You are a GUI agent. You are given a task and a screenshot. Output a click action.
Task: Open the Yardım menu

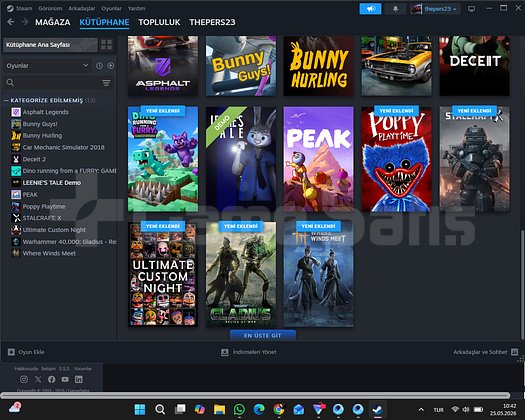pos(137,8)
